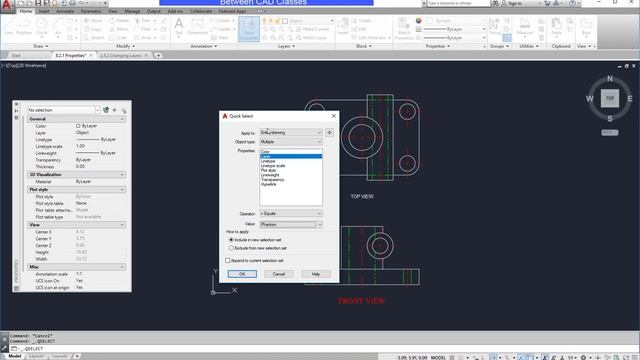Click the keyword search box

tap(458, 3)
